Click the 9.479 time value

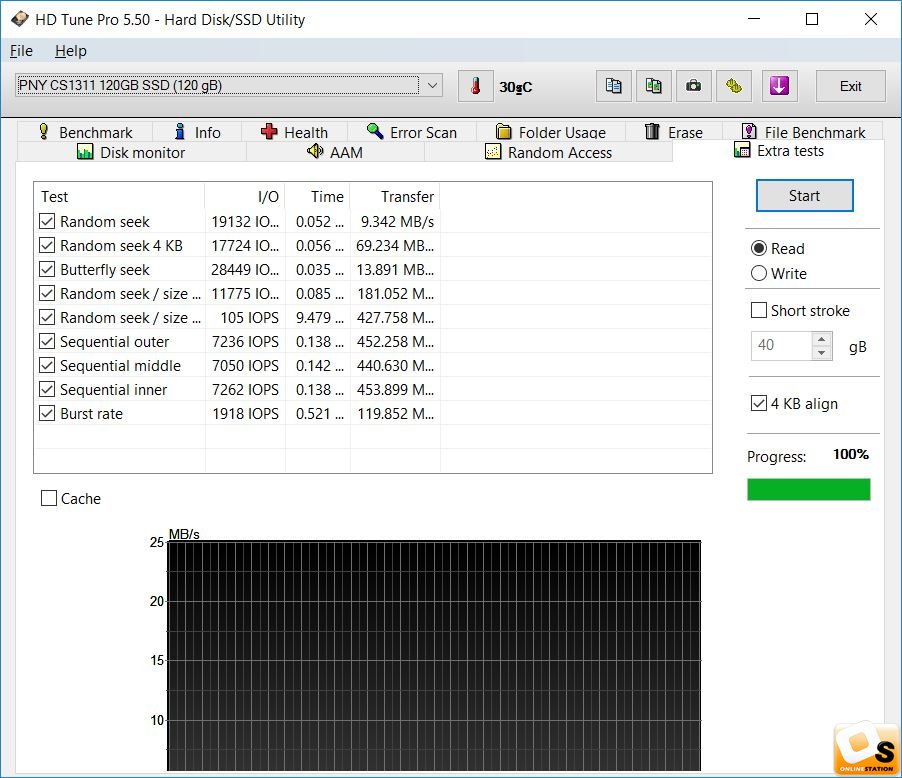(319, 318)
